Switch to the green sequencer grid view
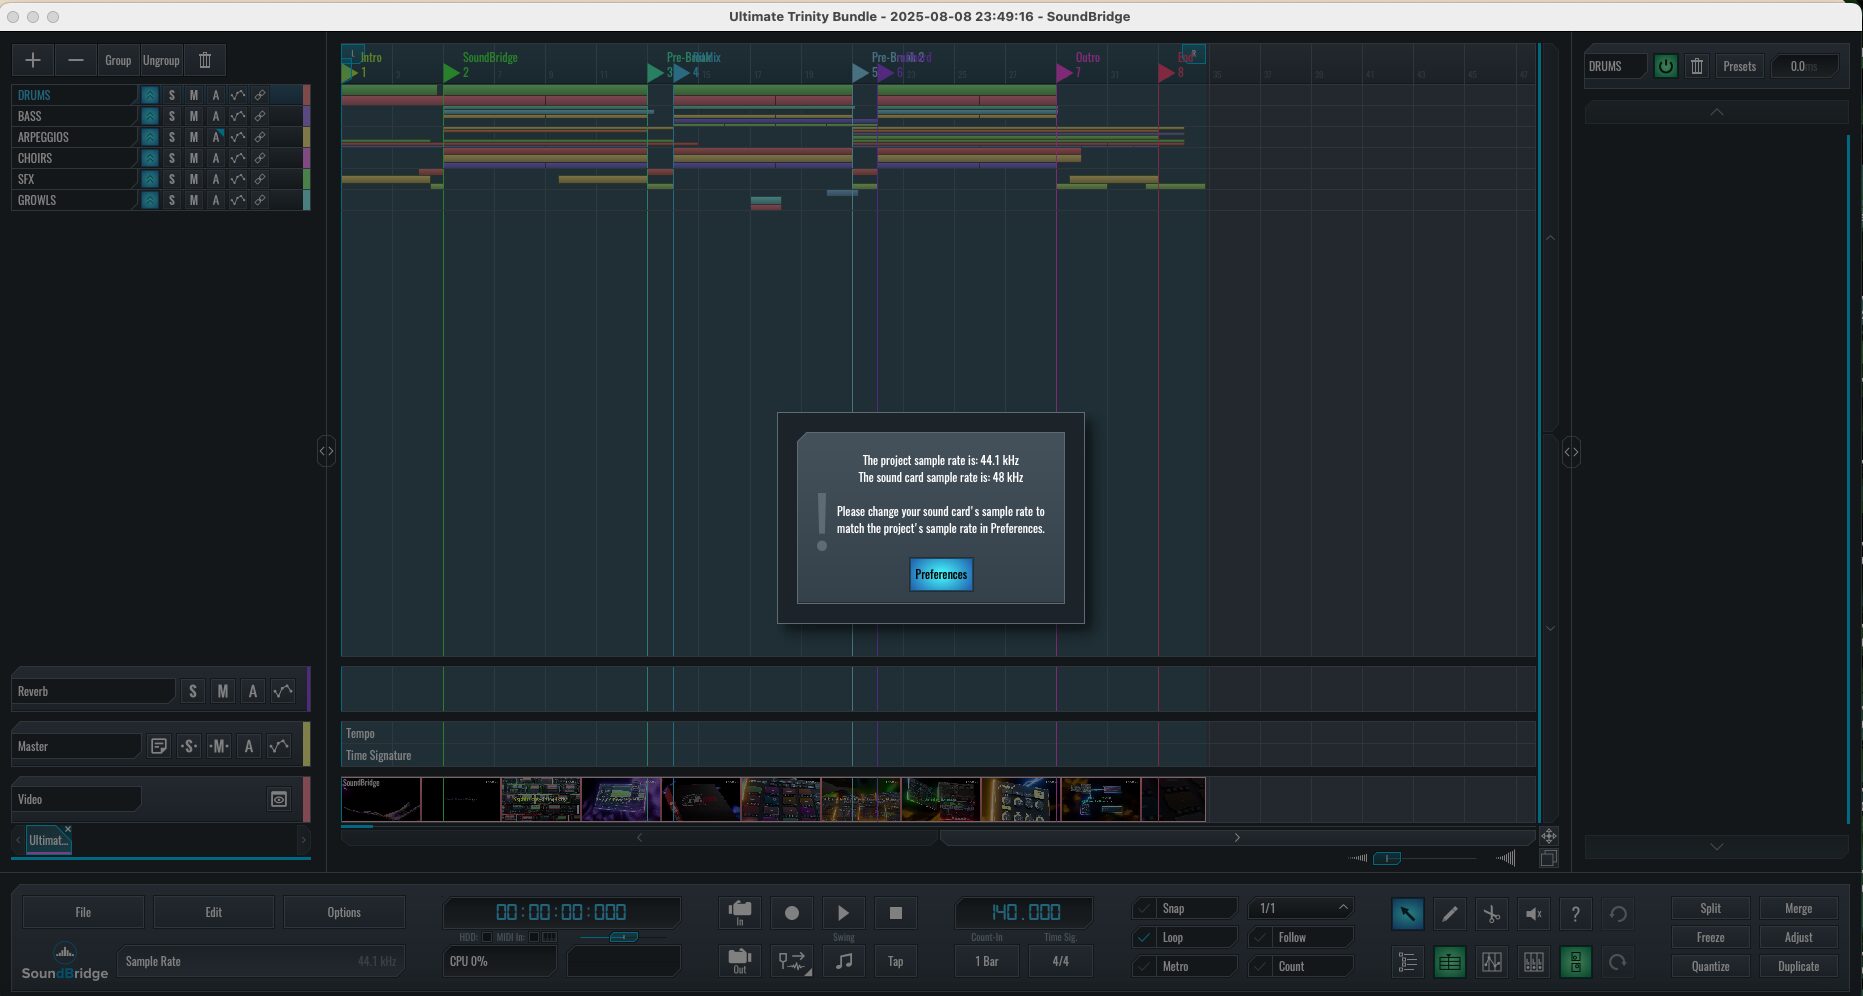This screenshot has height=996, width=1863. coord(1449,962)
